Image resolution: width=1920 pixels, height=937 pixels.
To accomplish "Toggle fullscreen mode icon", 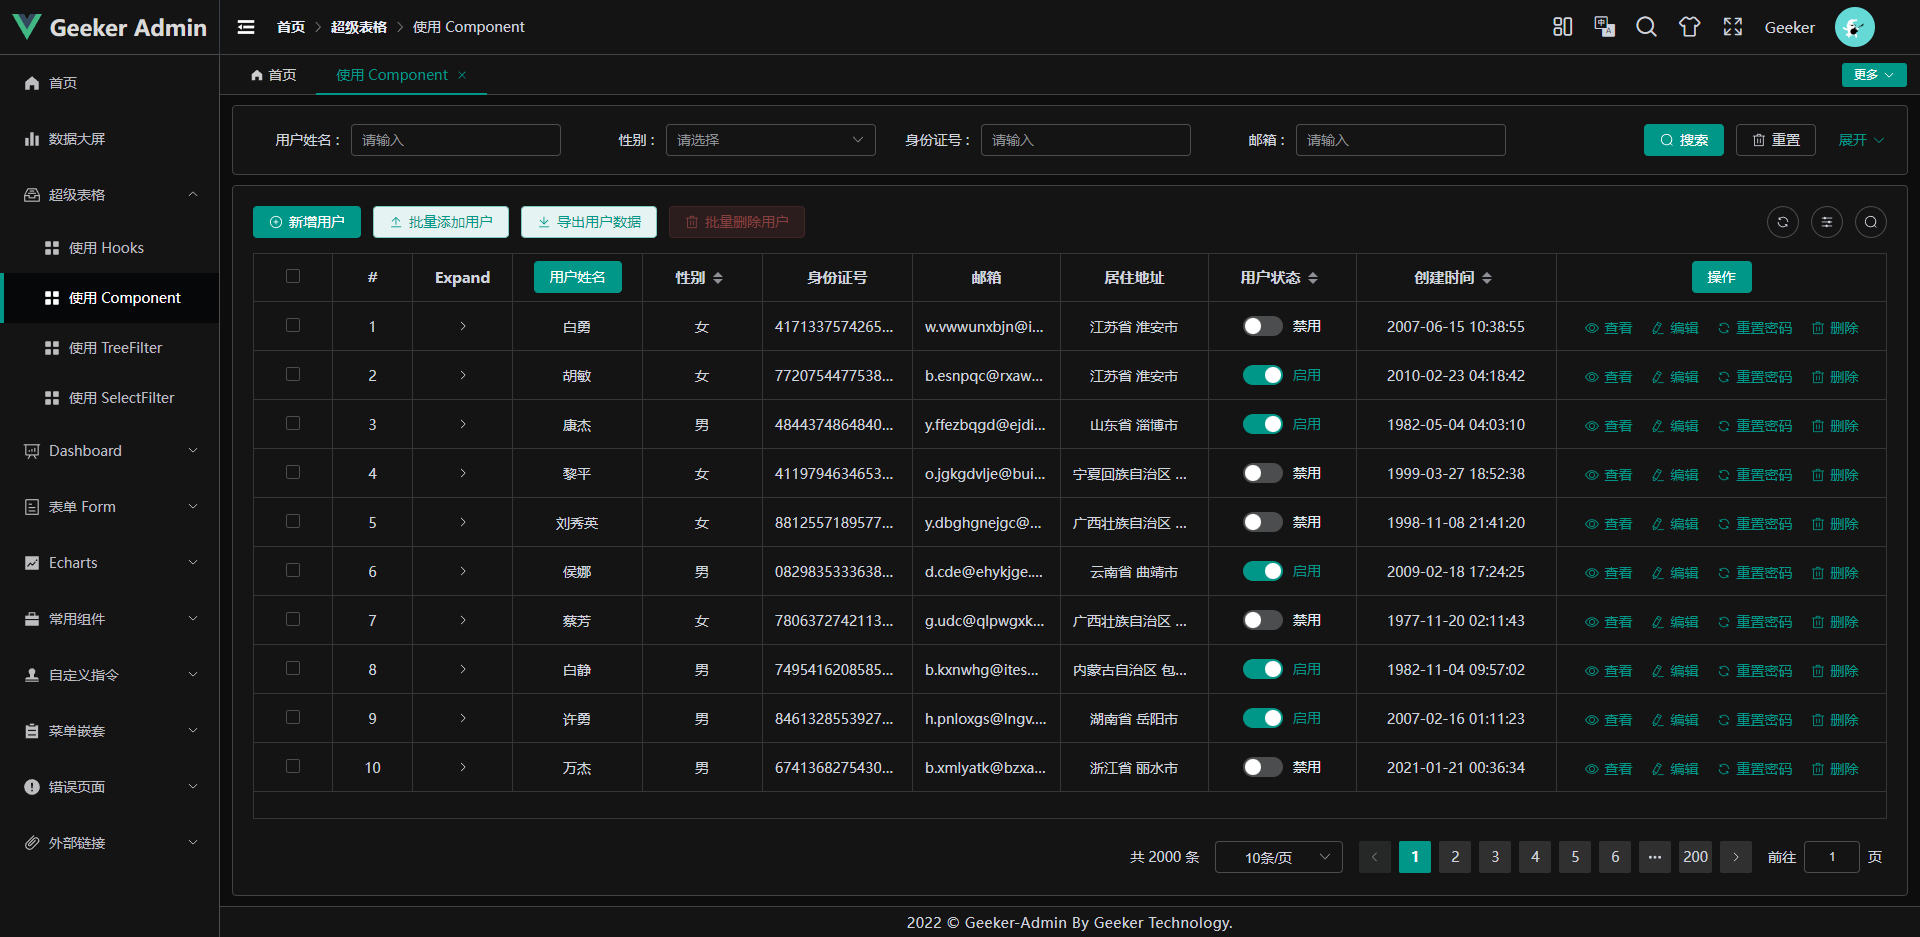I will 1732,27.
